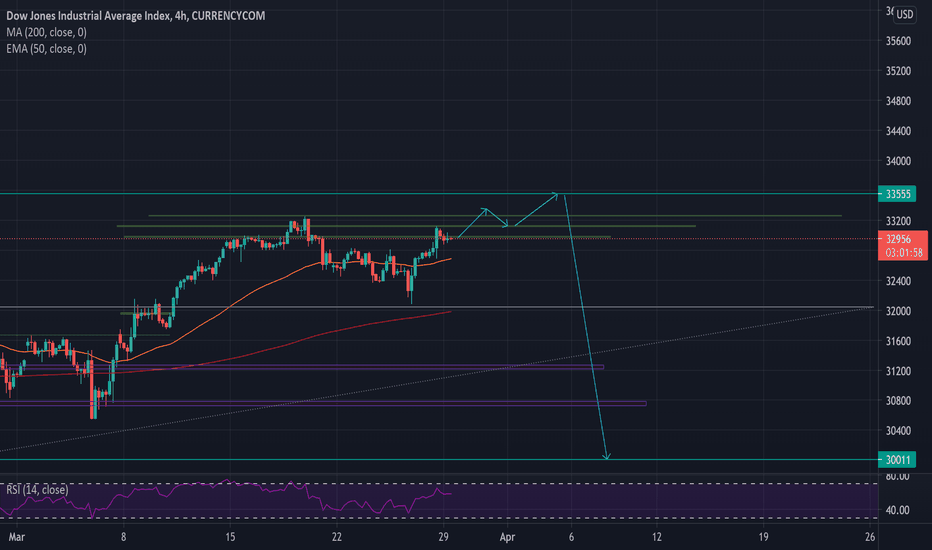932x550 pixels.
Task: Click the 26 date label on time axis
Action: tap(870, 537)
